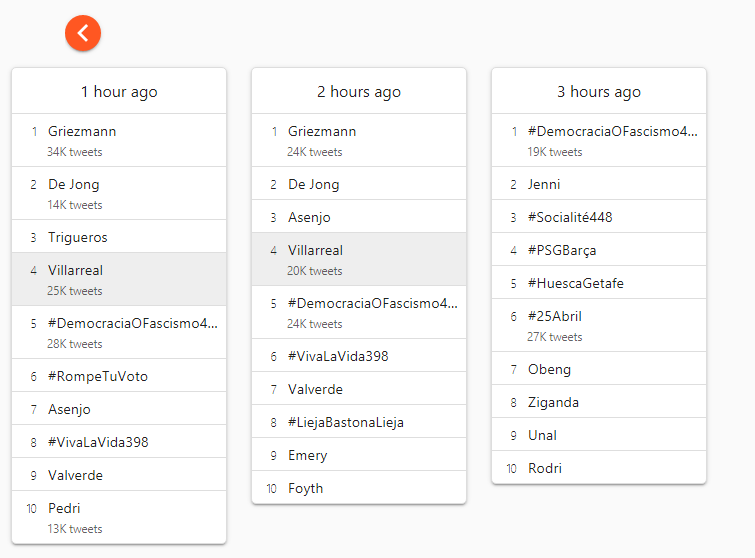This screenshot has width=755, height=558.
Task: Open the #RompeTuVoto hashtag
Action: click(x=98, y=376)
